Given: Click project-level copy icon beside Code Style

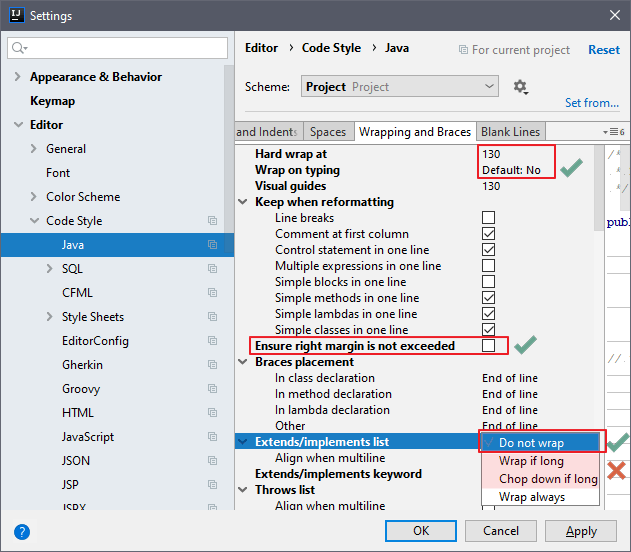Looking at the screenshot, I should tap(212, 220).
